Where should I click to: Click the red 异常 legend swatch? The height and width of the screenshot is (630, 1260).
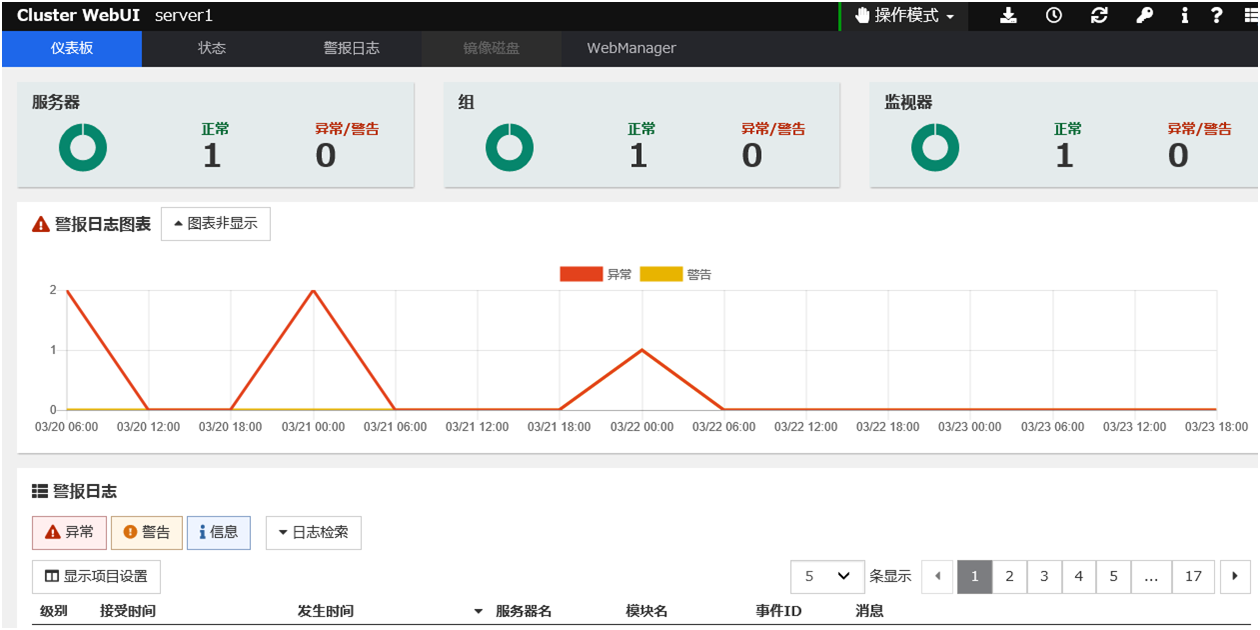pyautogui.click(x=581, y=274)
